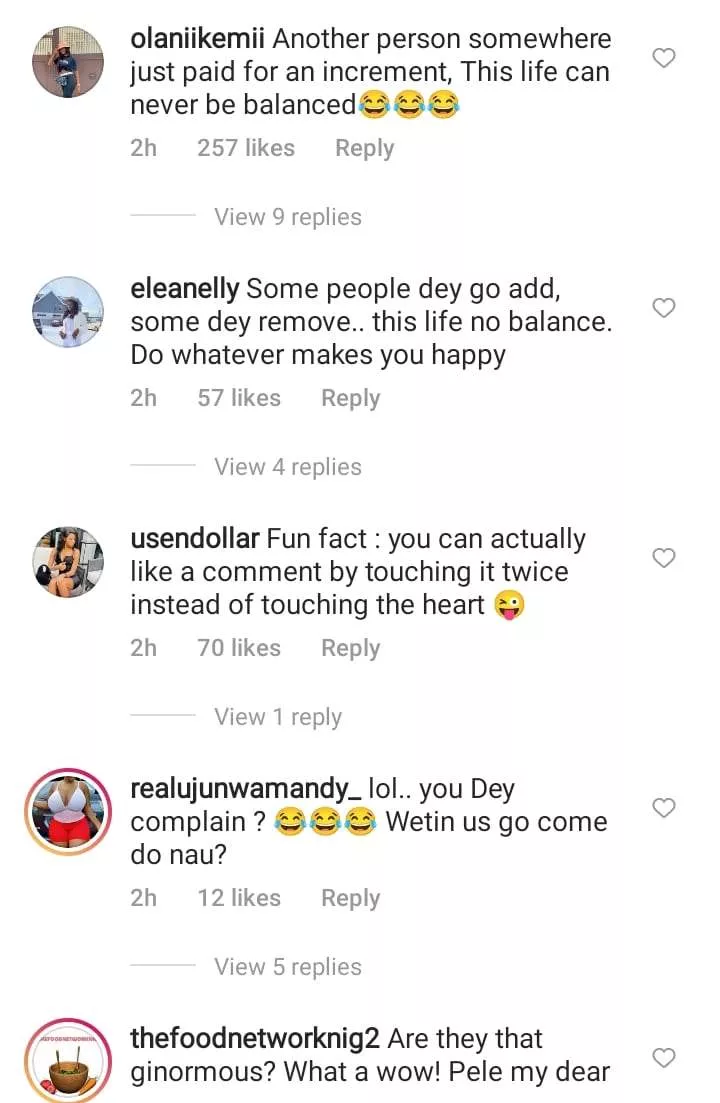Reply to olaniikemii's comment
This screenshot has height=1103, width=720.
coord(364,148)
